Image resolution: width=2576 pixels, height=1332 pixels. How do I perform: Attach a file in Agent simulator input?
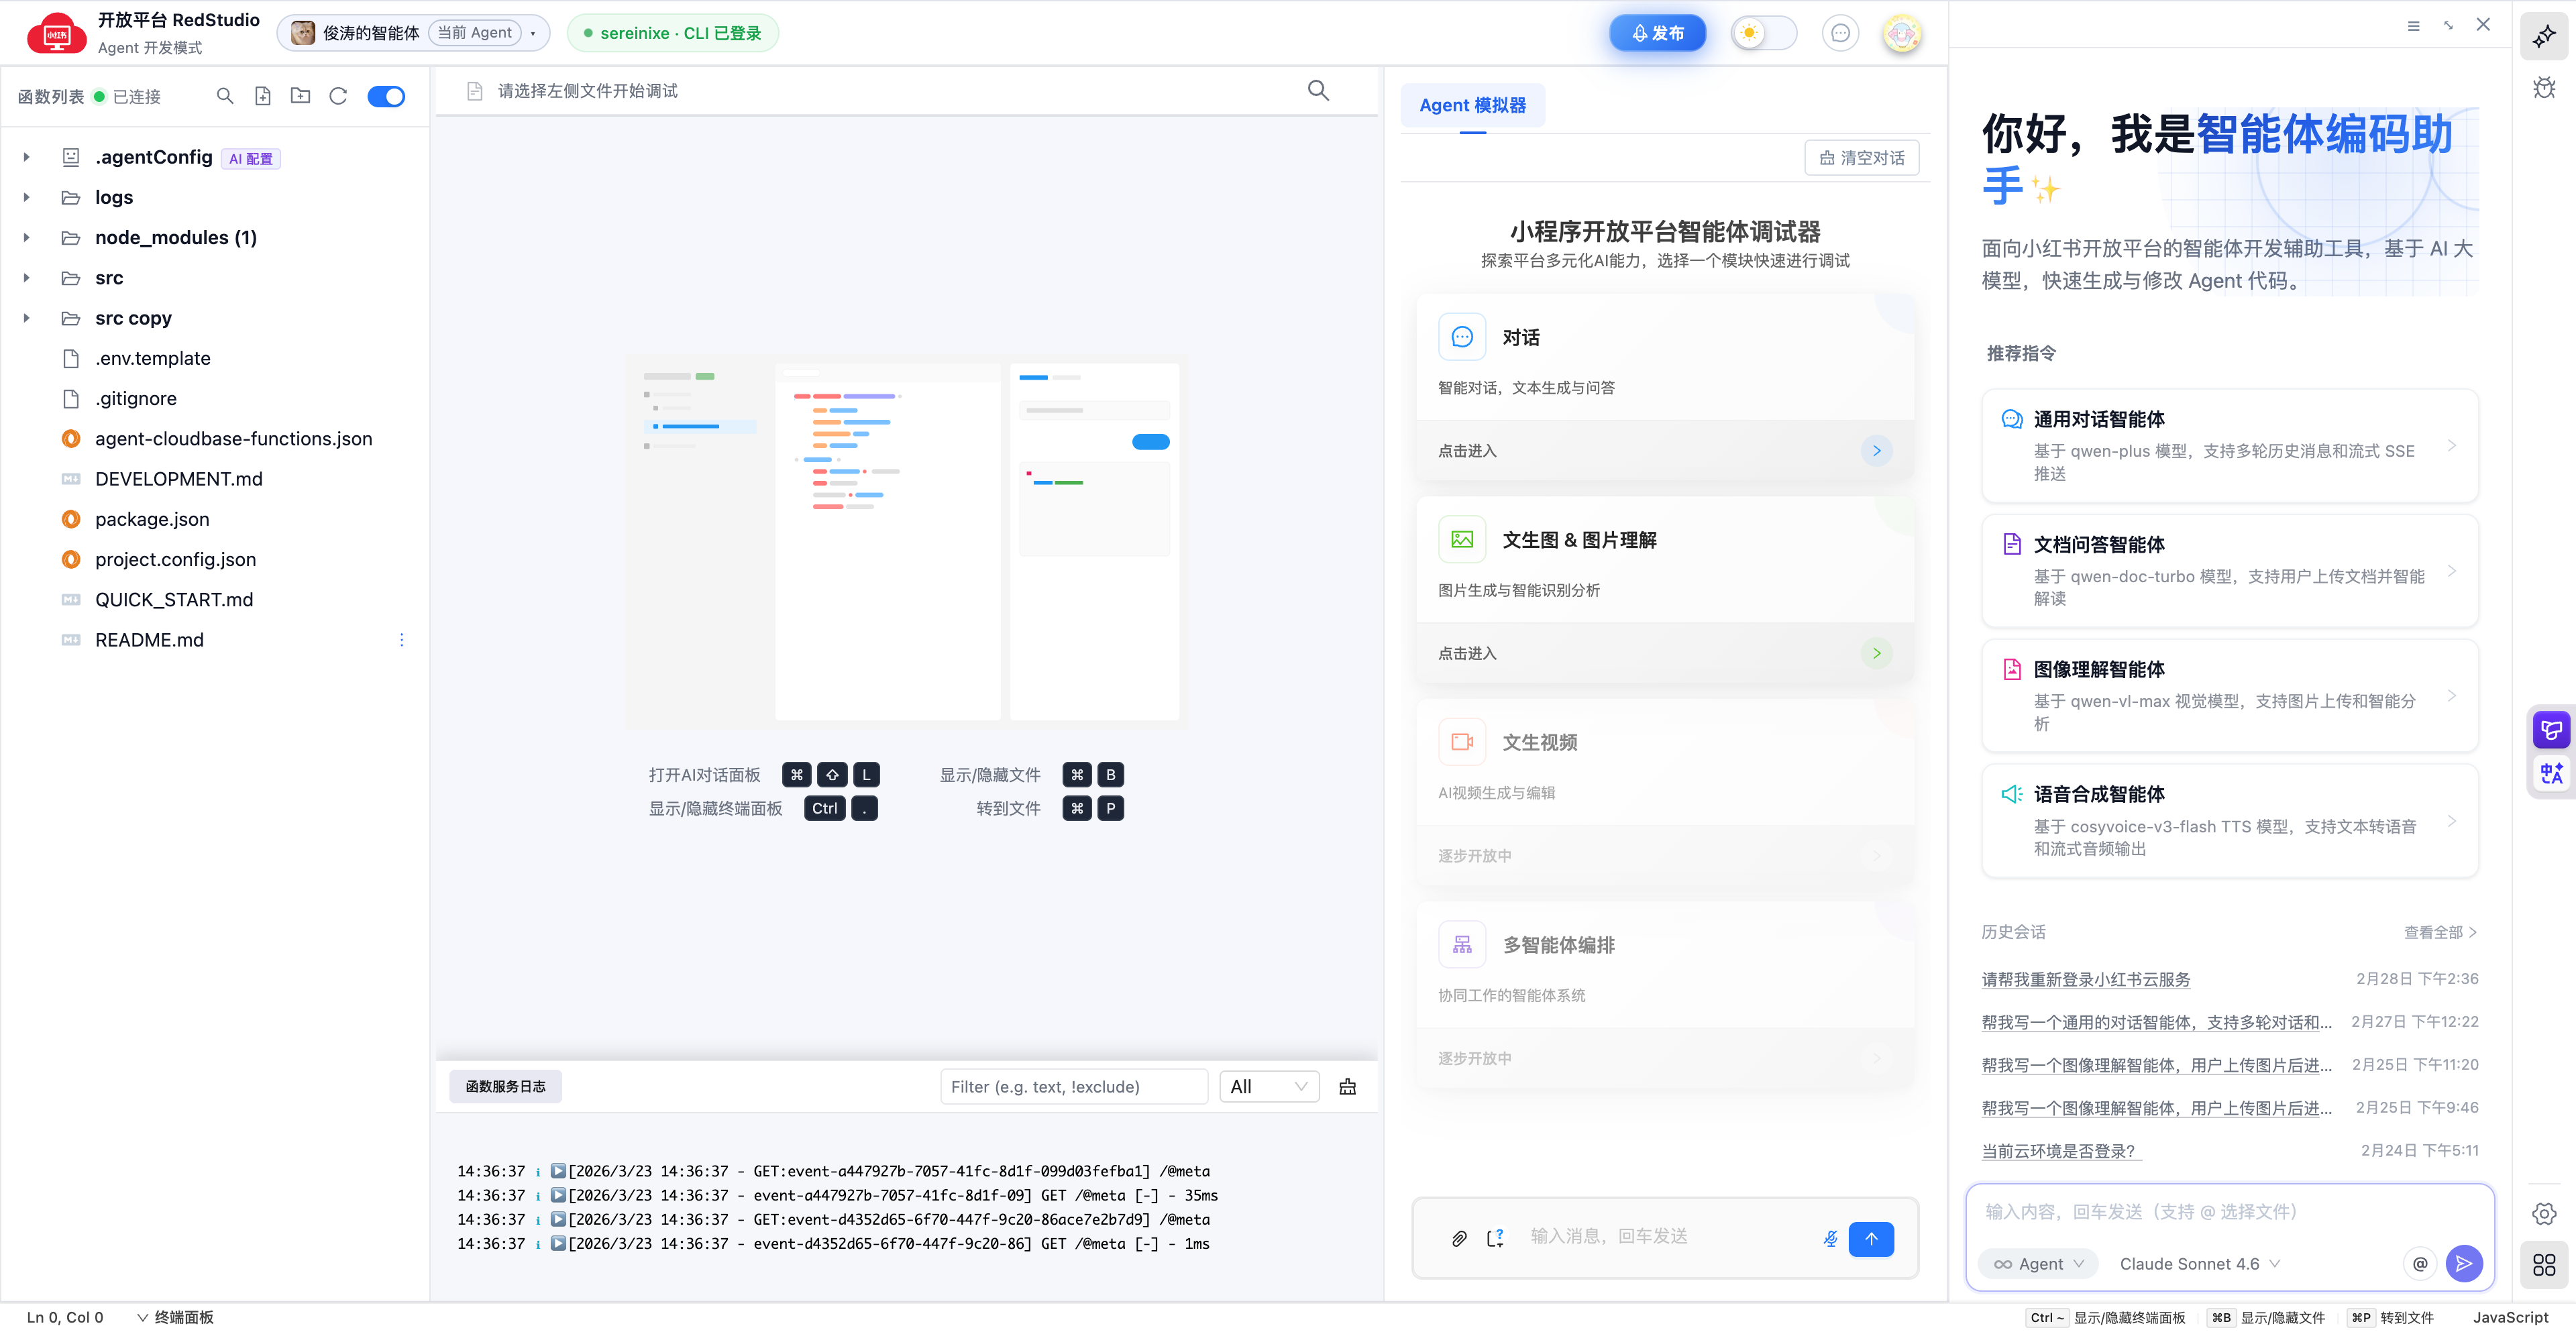(1459, 1238)
